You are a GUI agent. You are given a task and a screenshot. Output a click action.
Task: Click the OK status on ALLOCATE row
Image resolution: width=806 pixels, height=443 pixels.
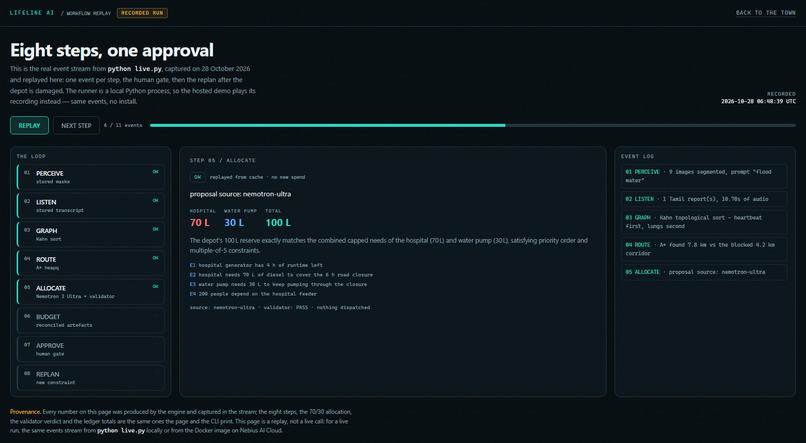155,287
